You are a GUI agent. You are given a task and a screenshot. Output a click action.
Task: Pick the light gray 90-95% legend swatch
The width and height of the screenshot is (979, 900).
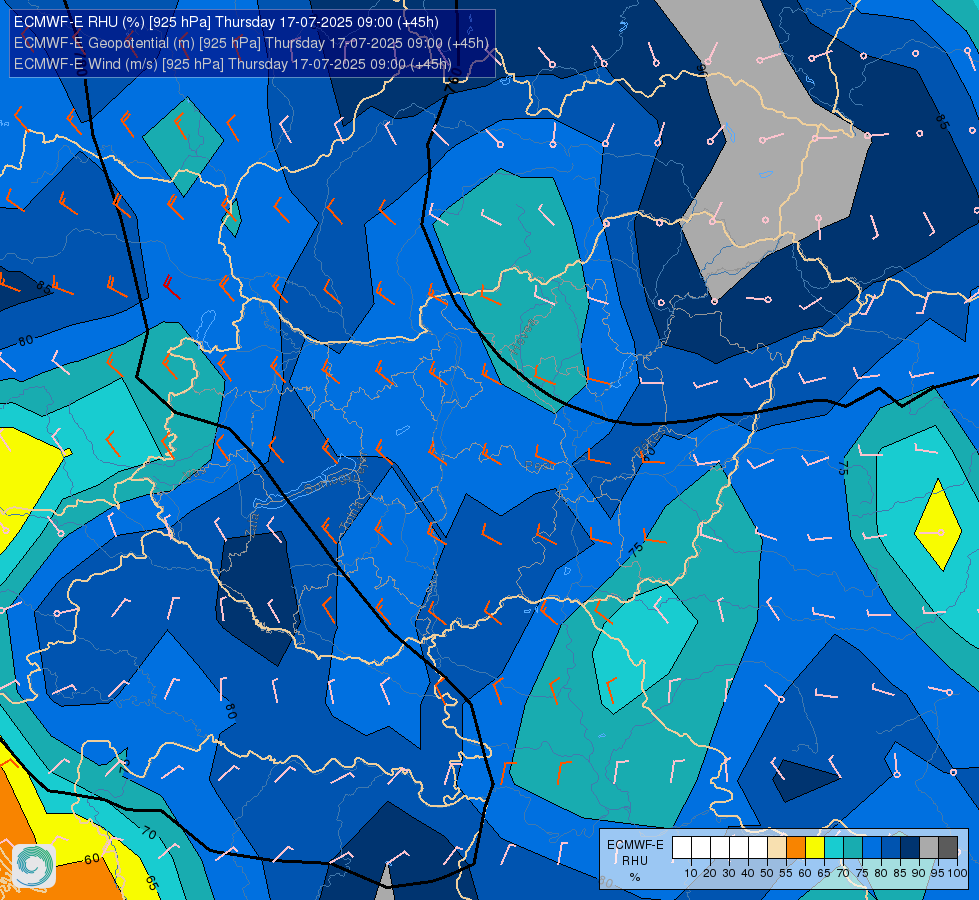(929, 848)
